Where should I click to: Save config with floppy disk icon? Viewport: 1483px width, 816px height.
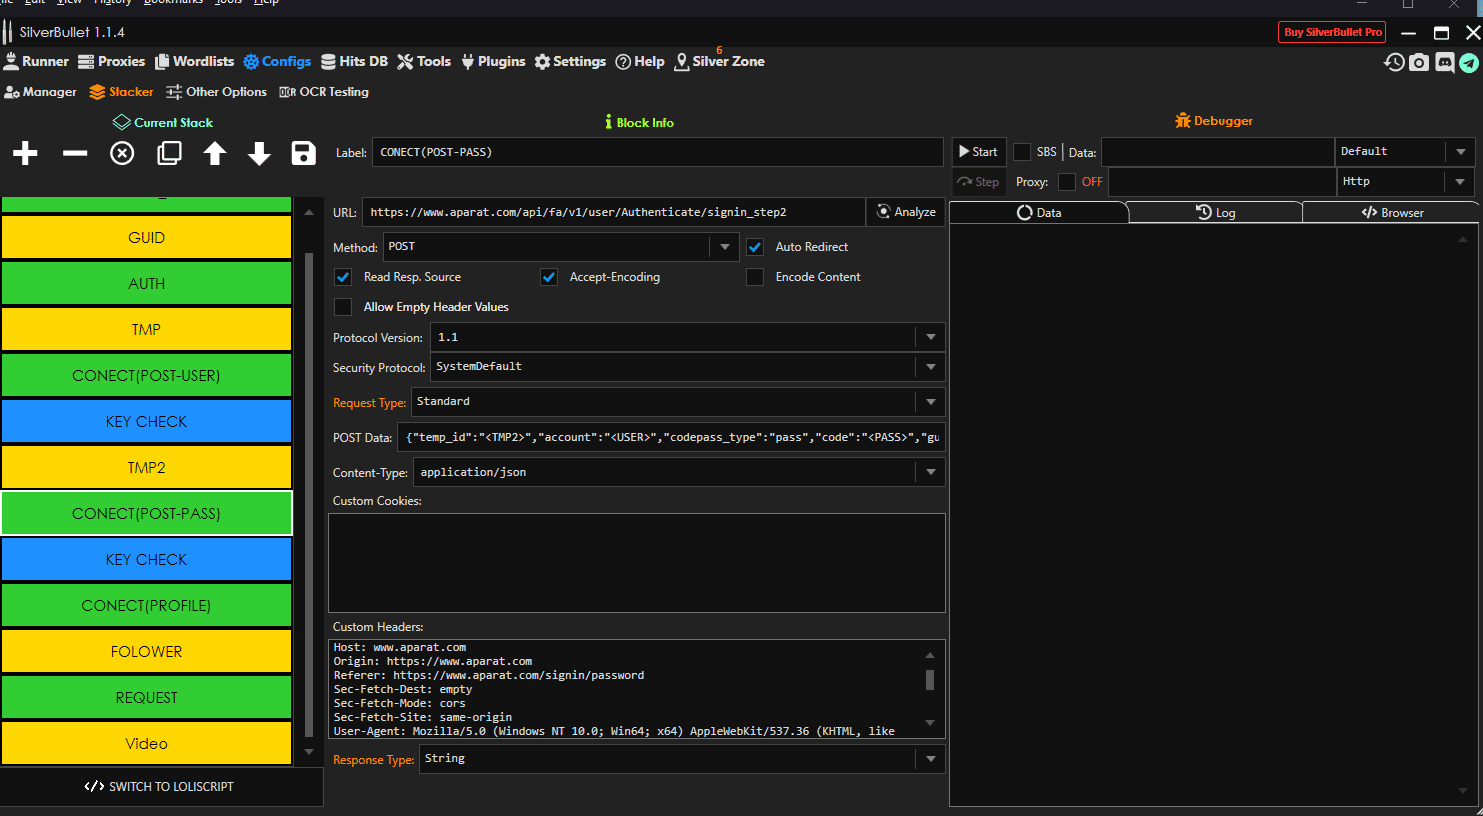tap(303, 153)
